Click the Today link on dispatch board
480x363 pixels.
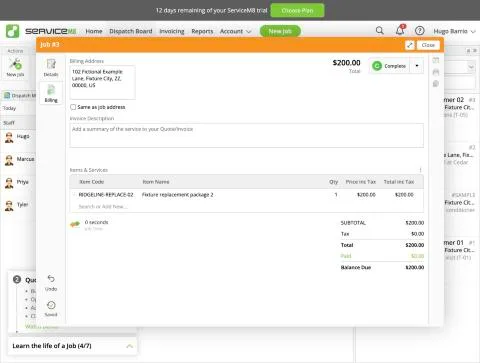[9, 108]
